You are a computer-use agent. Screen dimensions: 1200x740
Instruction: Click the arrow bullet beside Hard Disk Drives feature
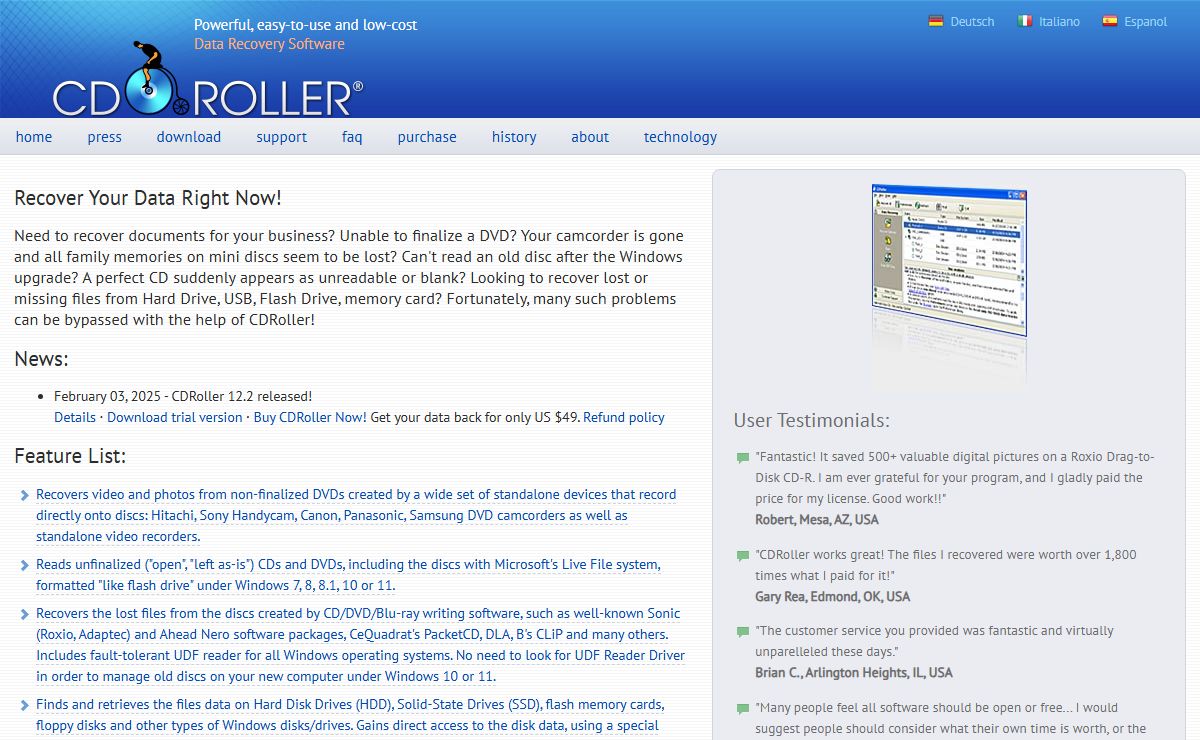pyautogui.click(x=24, y=706)
